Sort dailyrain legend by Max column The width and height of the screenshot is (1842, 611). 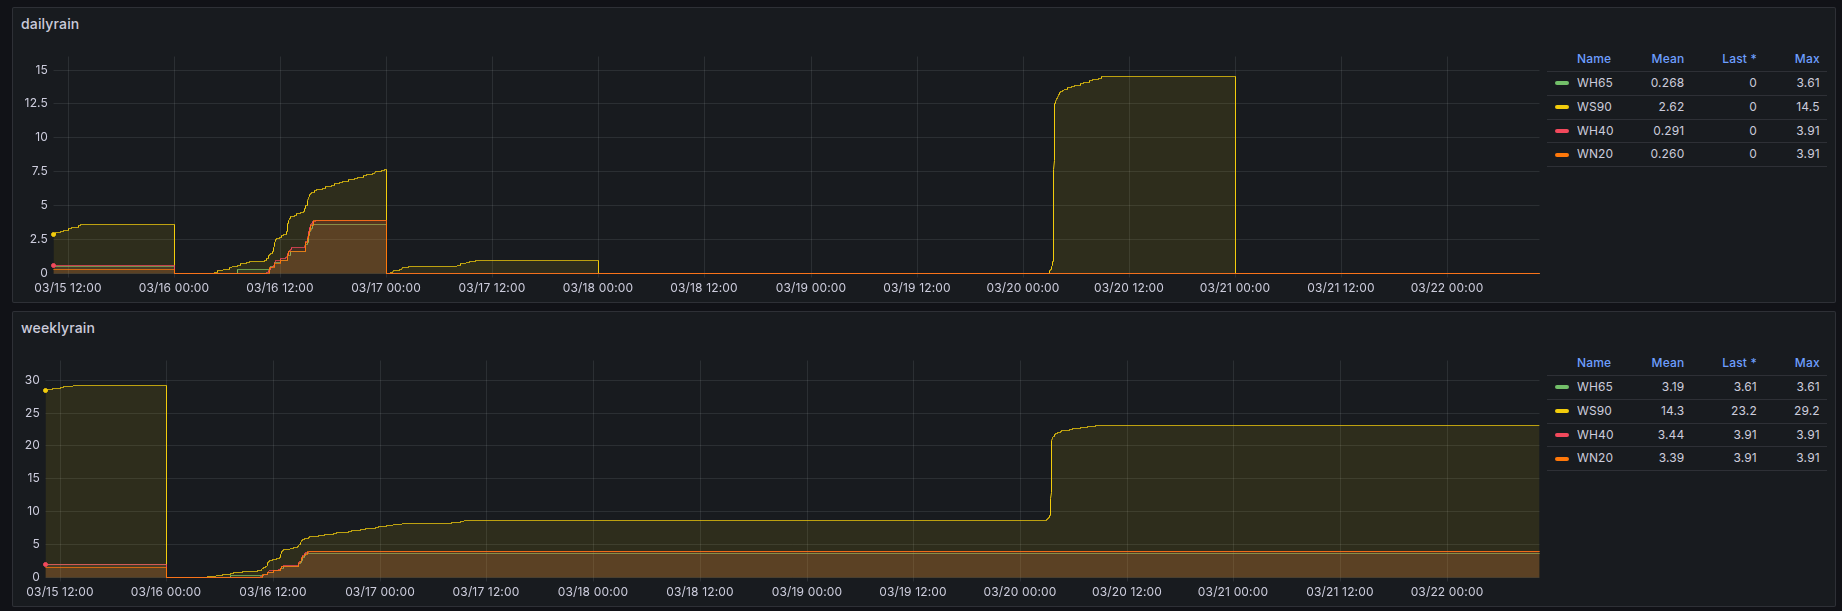[1806, 59]
